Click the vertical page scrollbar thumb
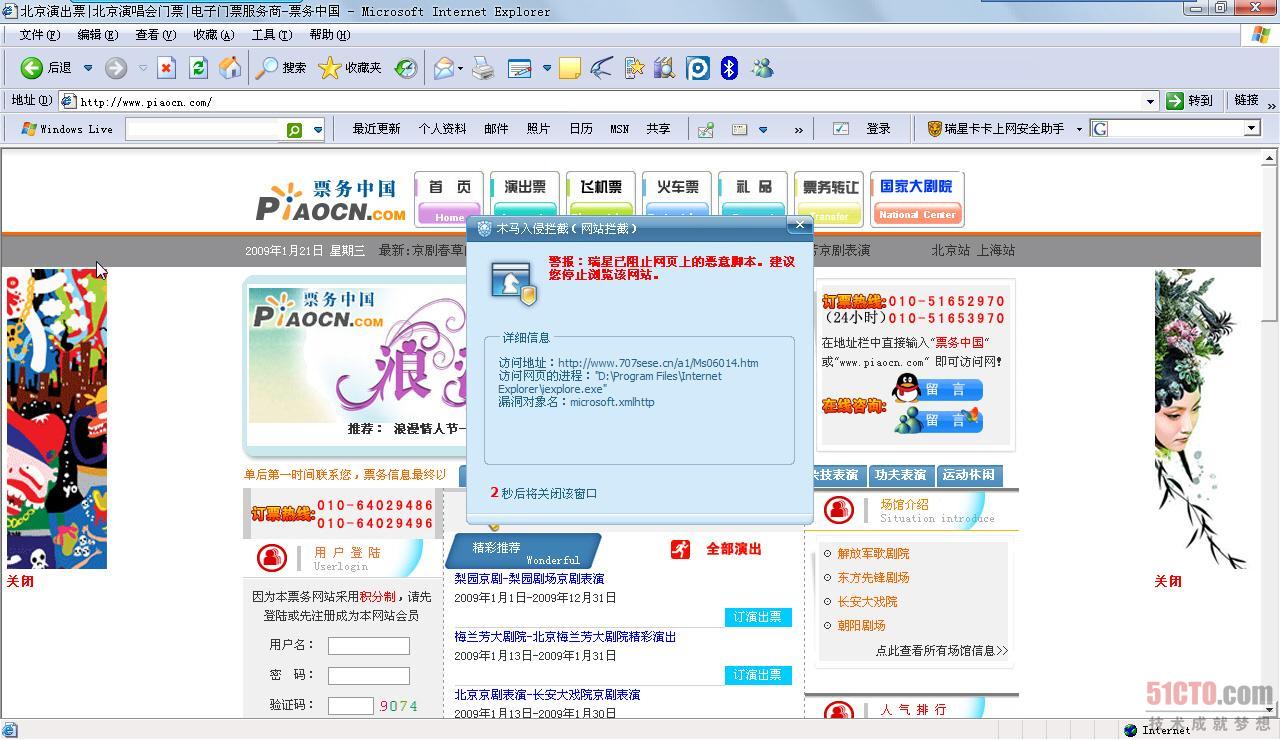1280x740 pixels. pyautogui.click(x=1270, y=243)
